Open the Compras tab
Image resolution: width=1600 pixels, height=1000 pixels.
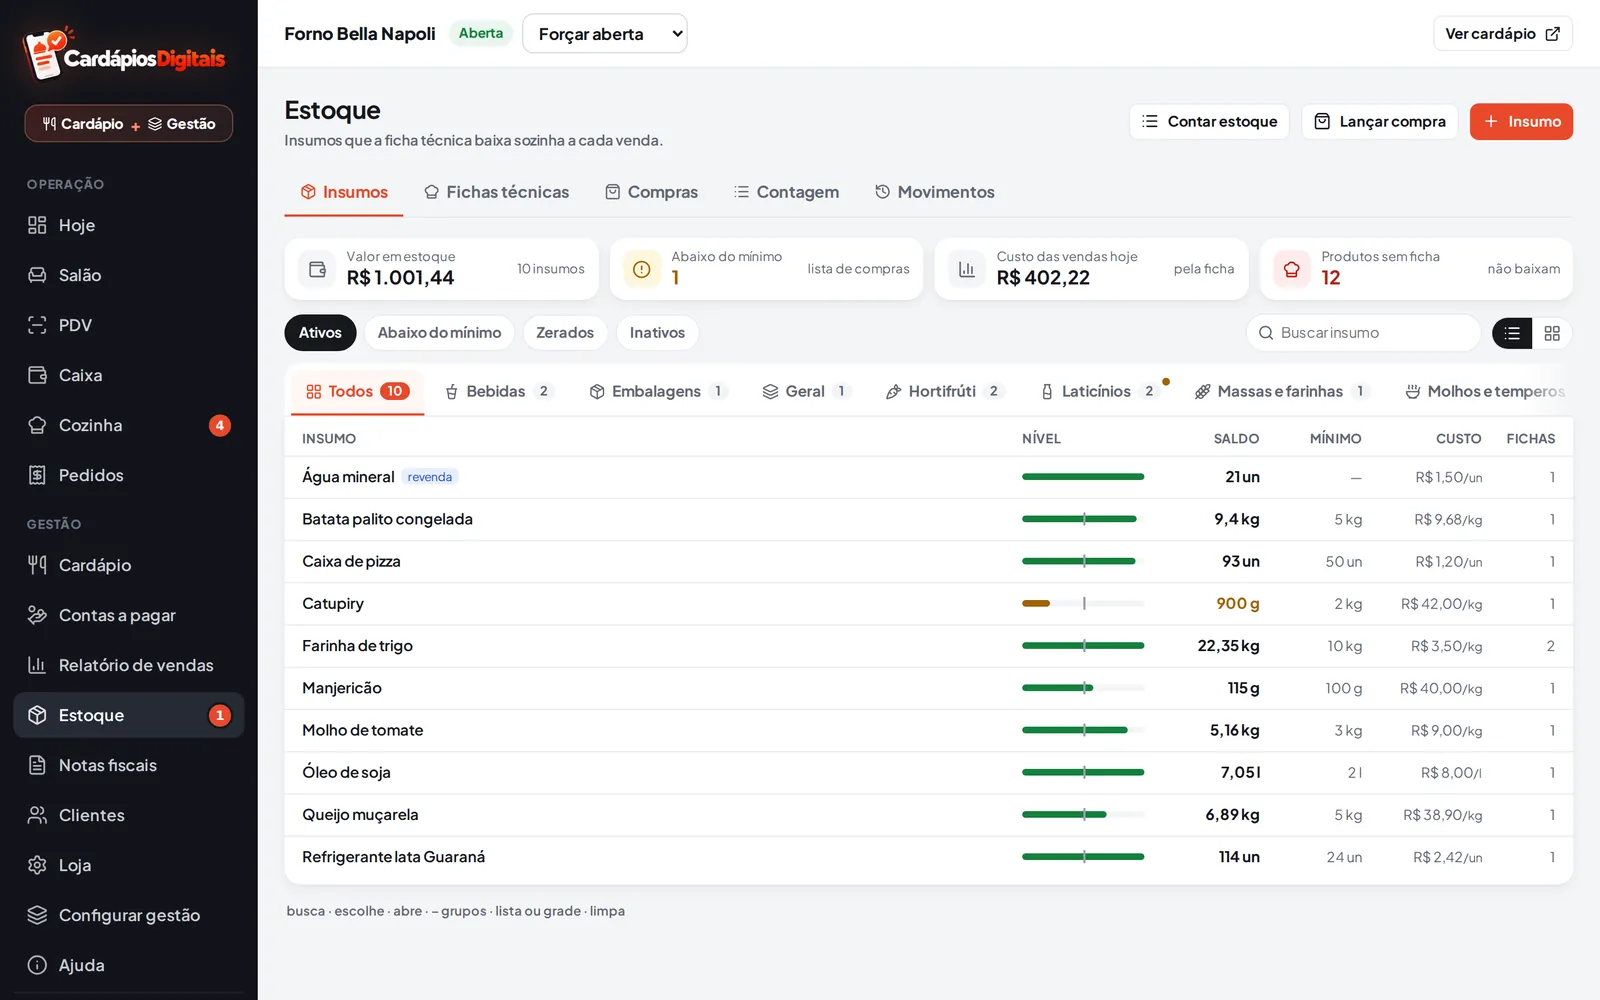(651, 192)
